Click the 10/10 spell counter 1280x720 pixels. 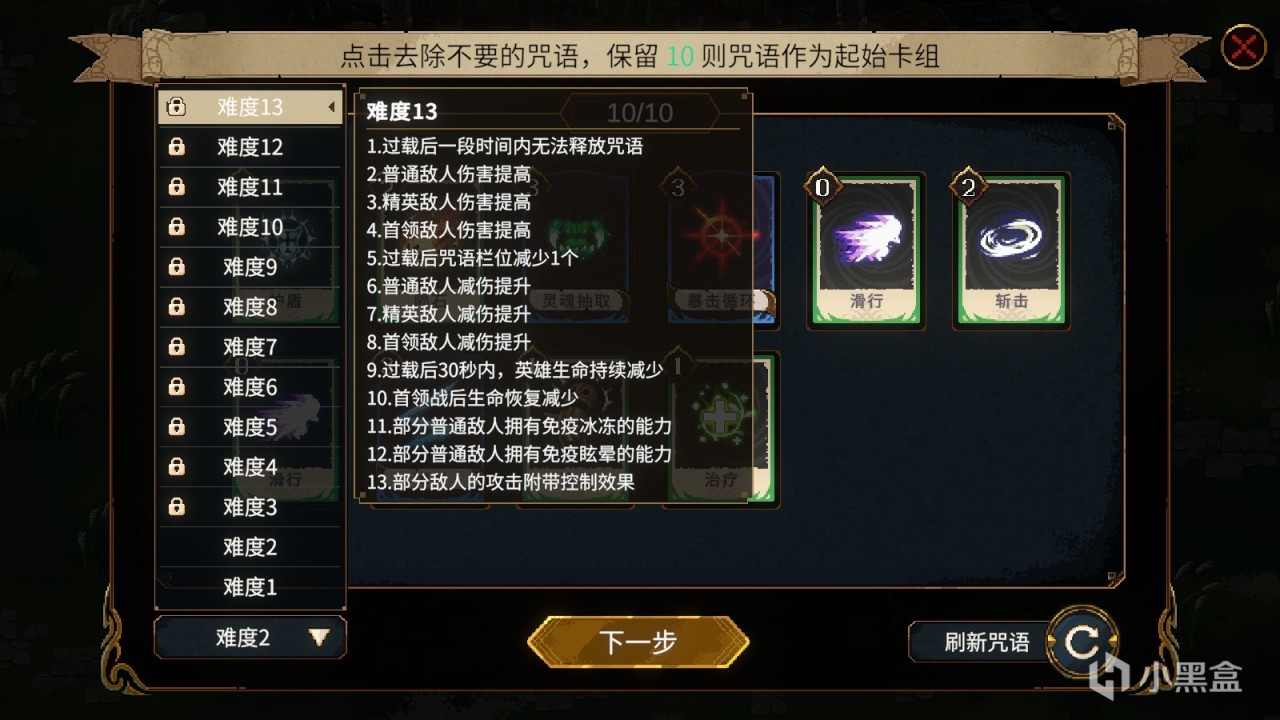(x=640, y=112)
